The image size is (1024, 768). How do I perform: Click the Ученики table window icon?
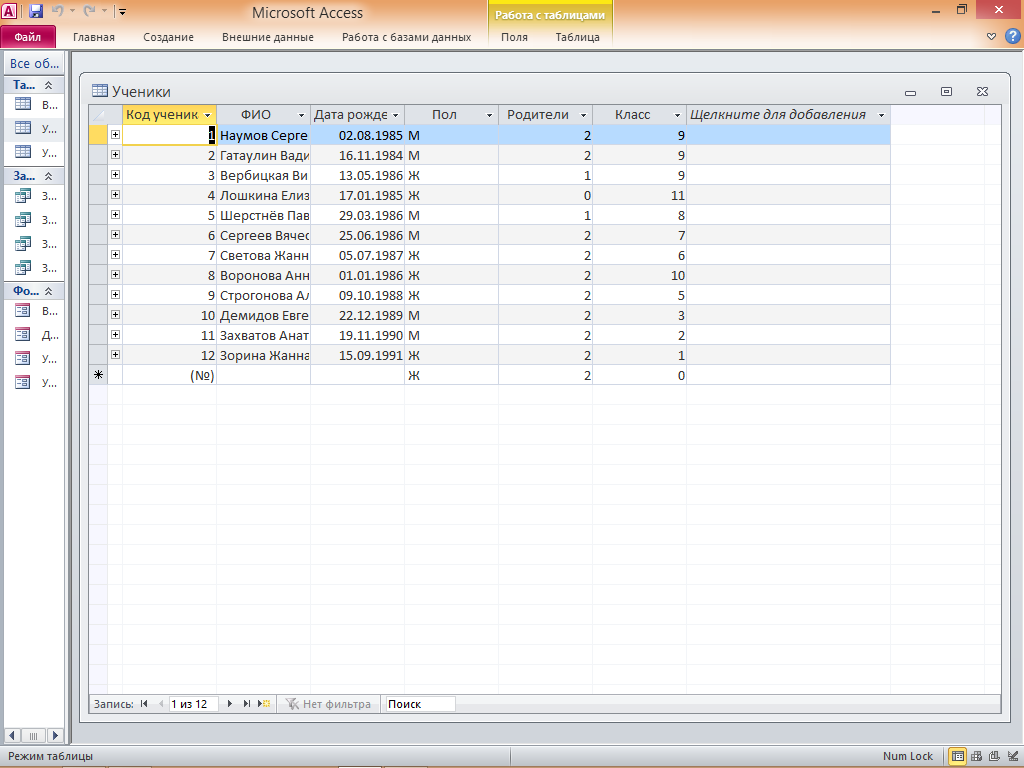(99, 91)
